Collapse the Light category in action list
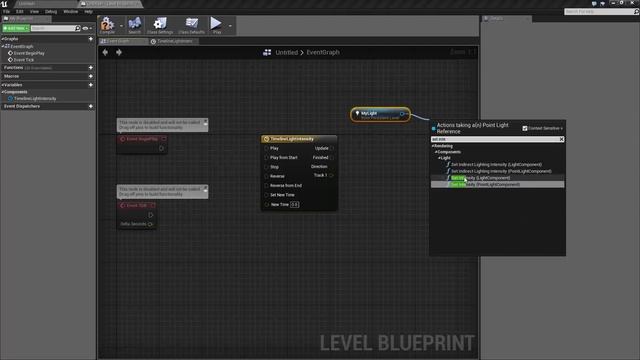 439,158
